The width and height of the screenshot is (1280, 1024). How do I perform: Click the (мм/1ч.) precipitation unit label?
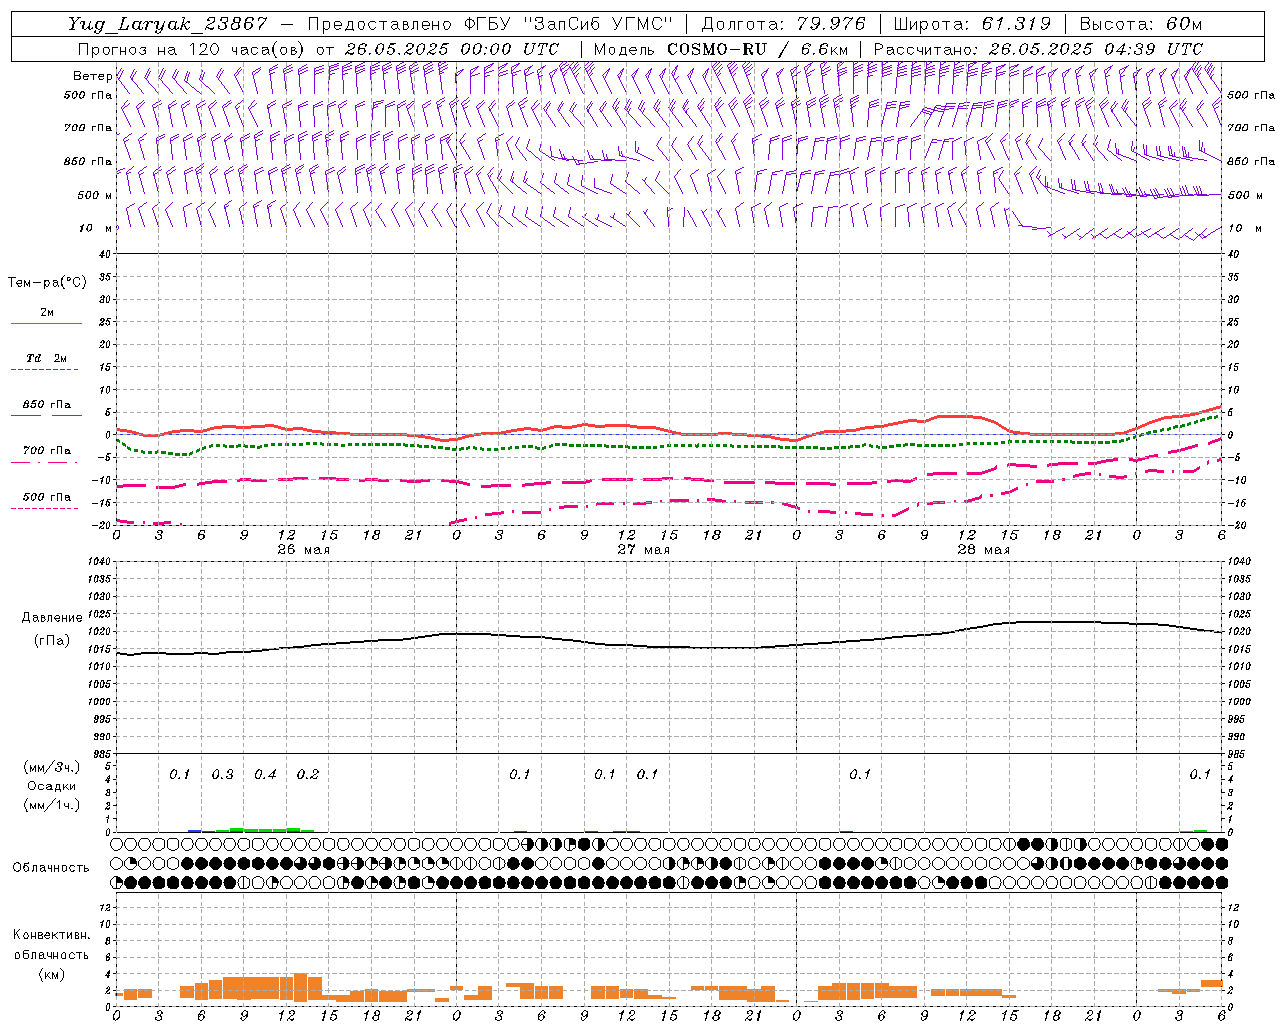point(52,805)
